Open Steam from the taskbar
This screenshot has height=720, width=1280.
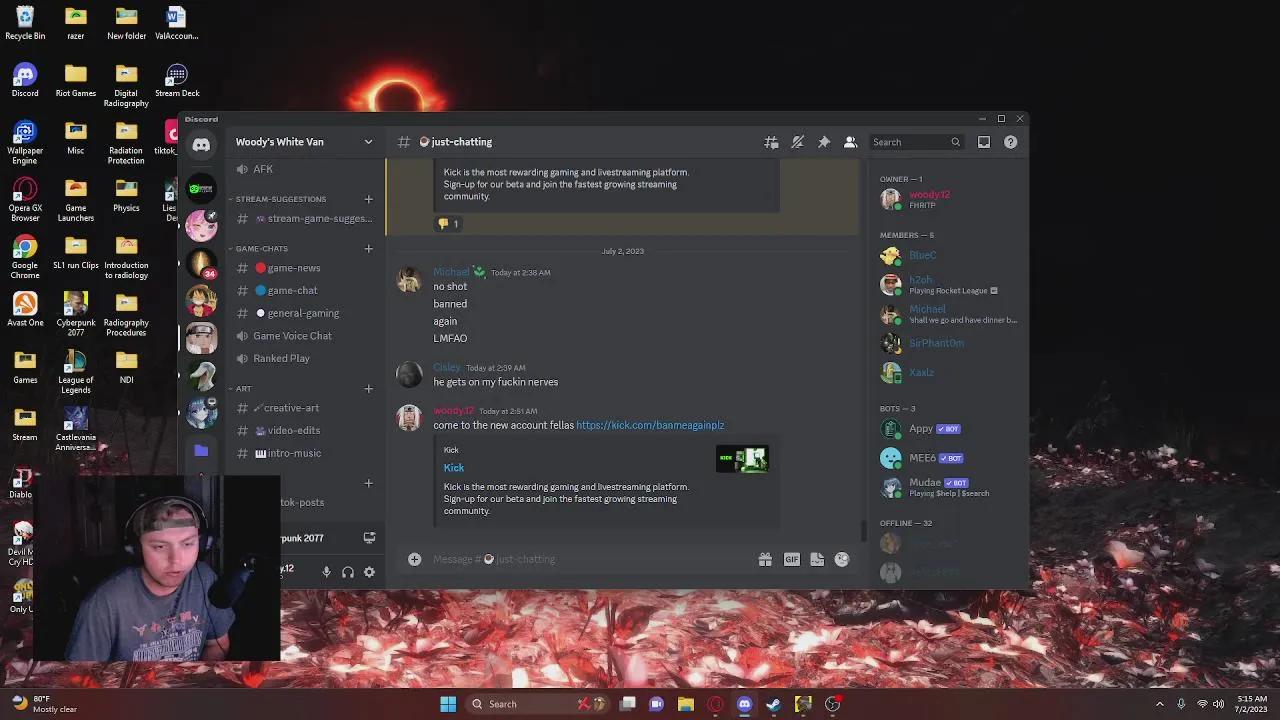(773, 704)
